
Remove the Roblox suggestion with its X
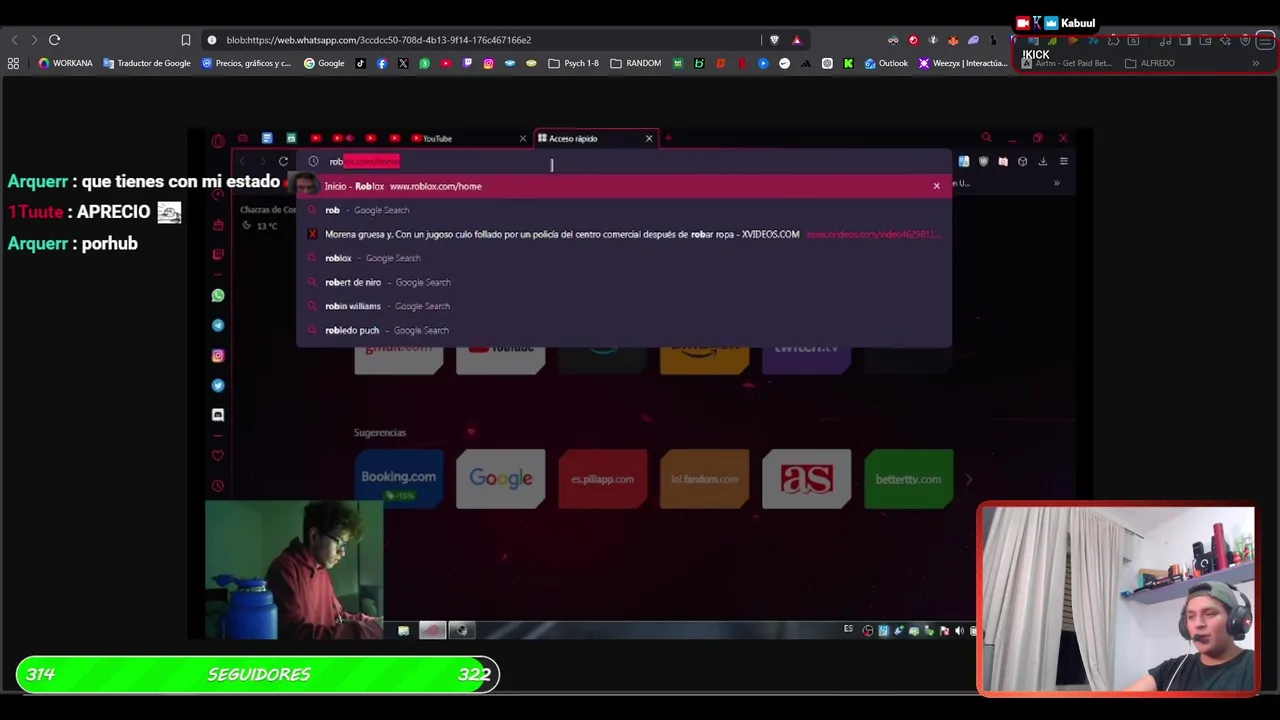(x=936, y=186)
